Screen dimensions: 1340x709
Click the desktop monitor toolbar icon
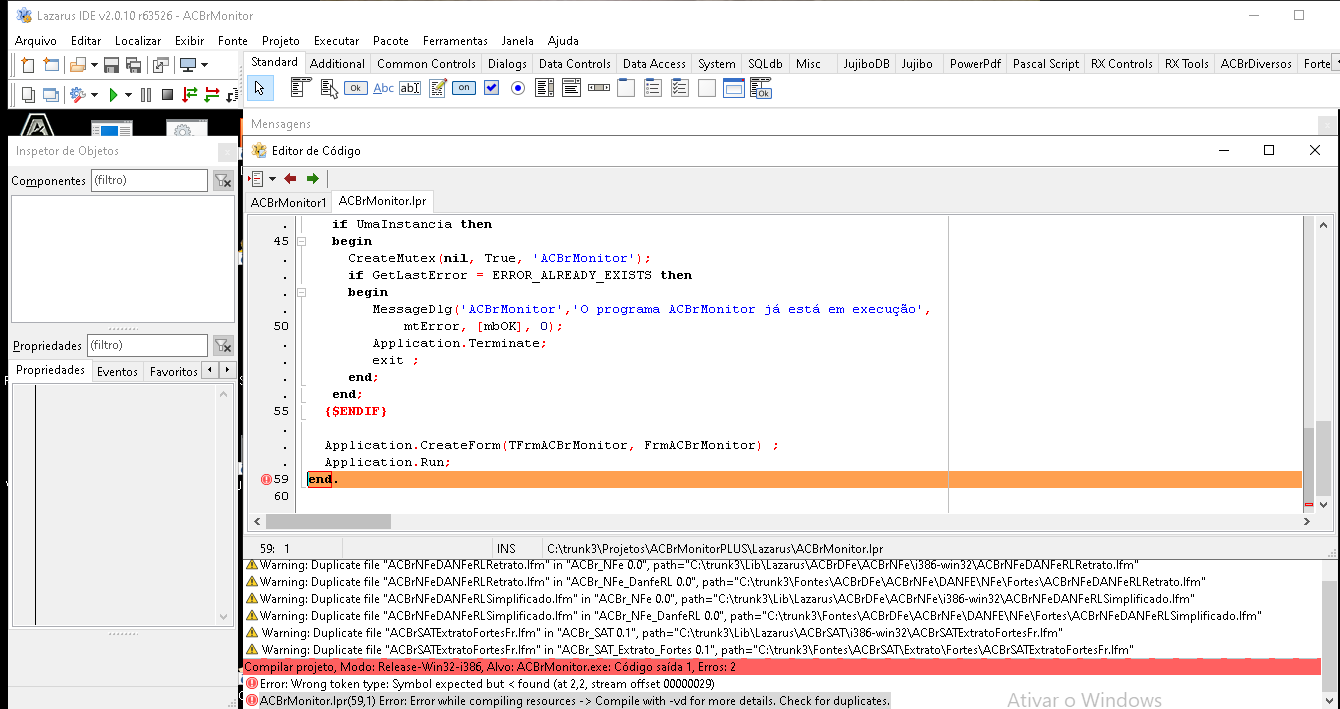tap(187, 65)
